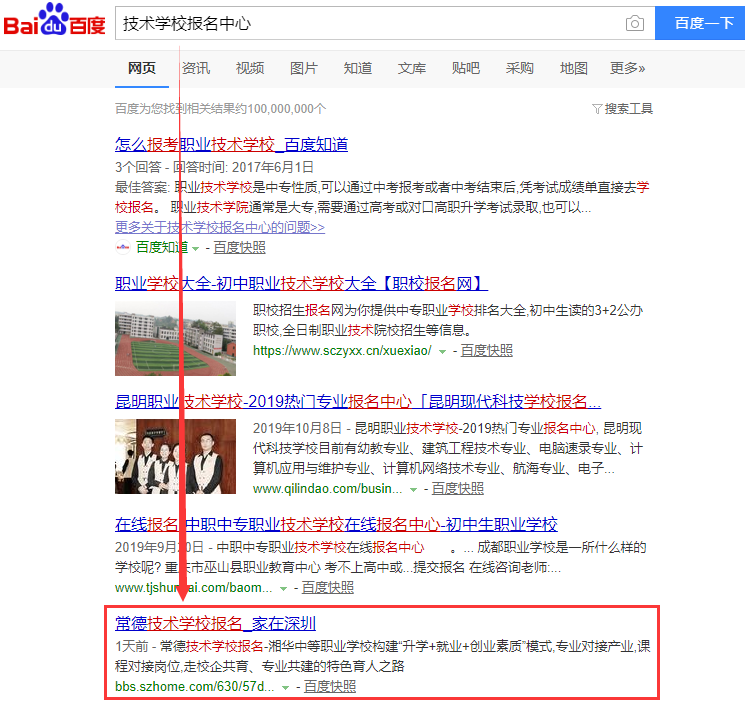Click the uniformed students thumbnail image
This screenshot has width=745, height=709.
tap(175, 457)
